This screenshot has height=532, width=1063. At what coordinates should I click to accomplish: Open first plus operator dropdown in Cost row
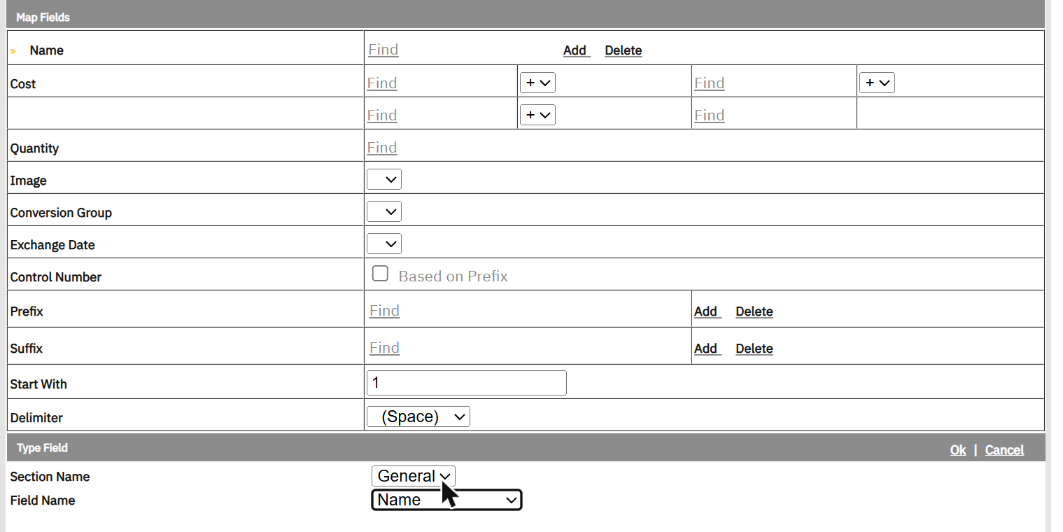pos(538,83)
